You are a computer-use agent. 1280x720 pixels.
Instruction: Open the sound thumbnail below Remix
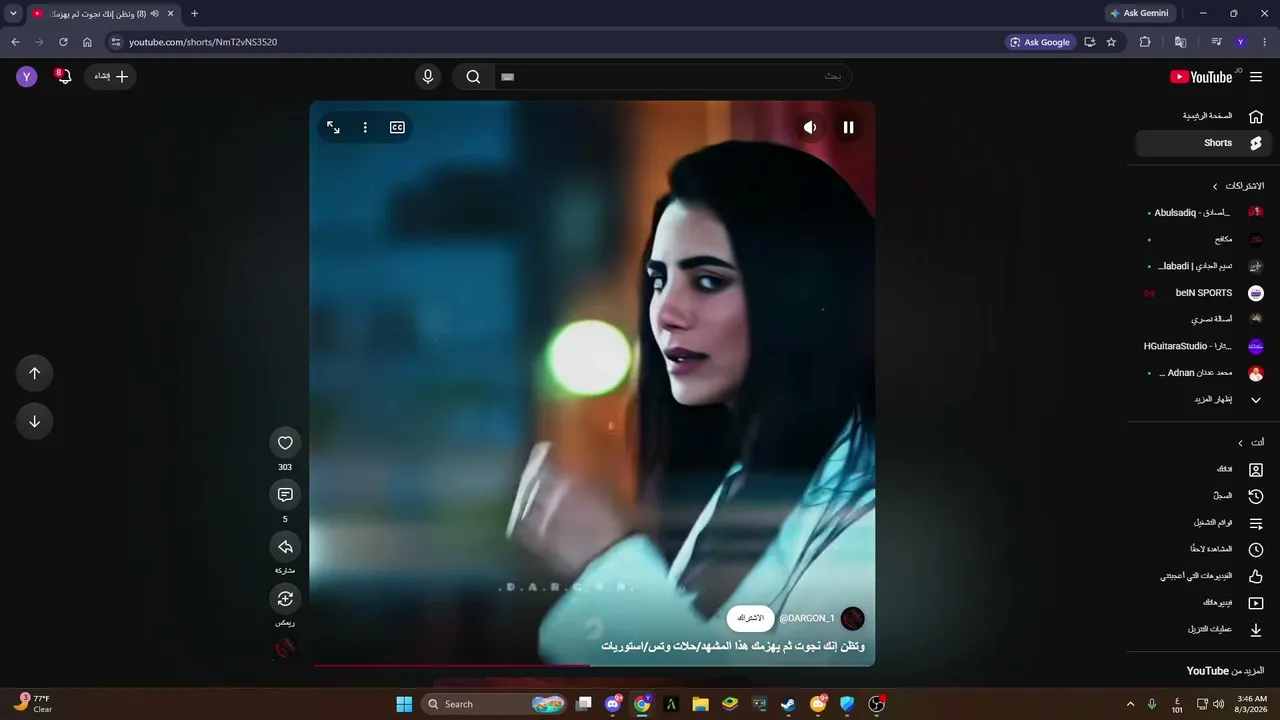[285, 649]
